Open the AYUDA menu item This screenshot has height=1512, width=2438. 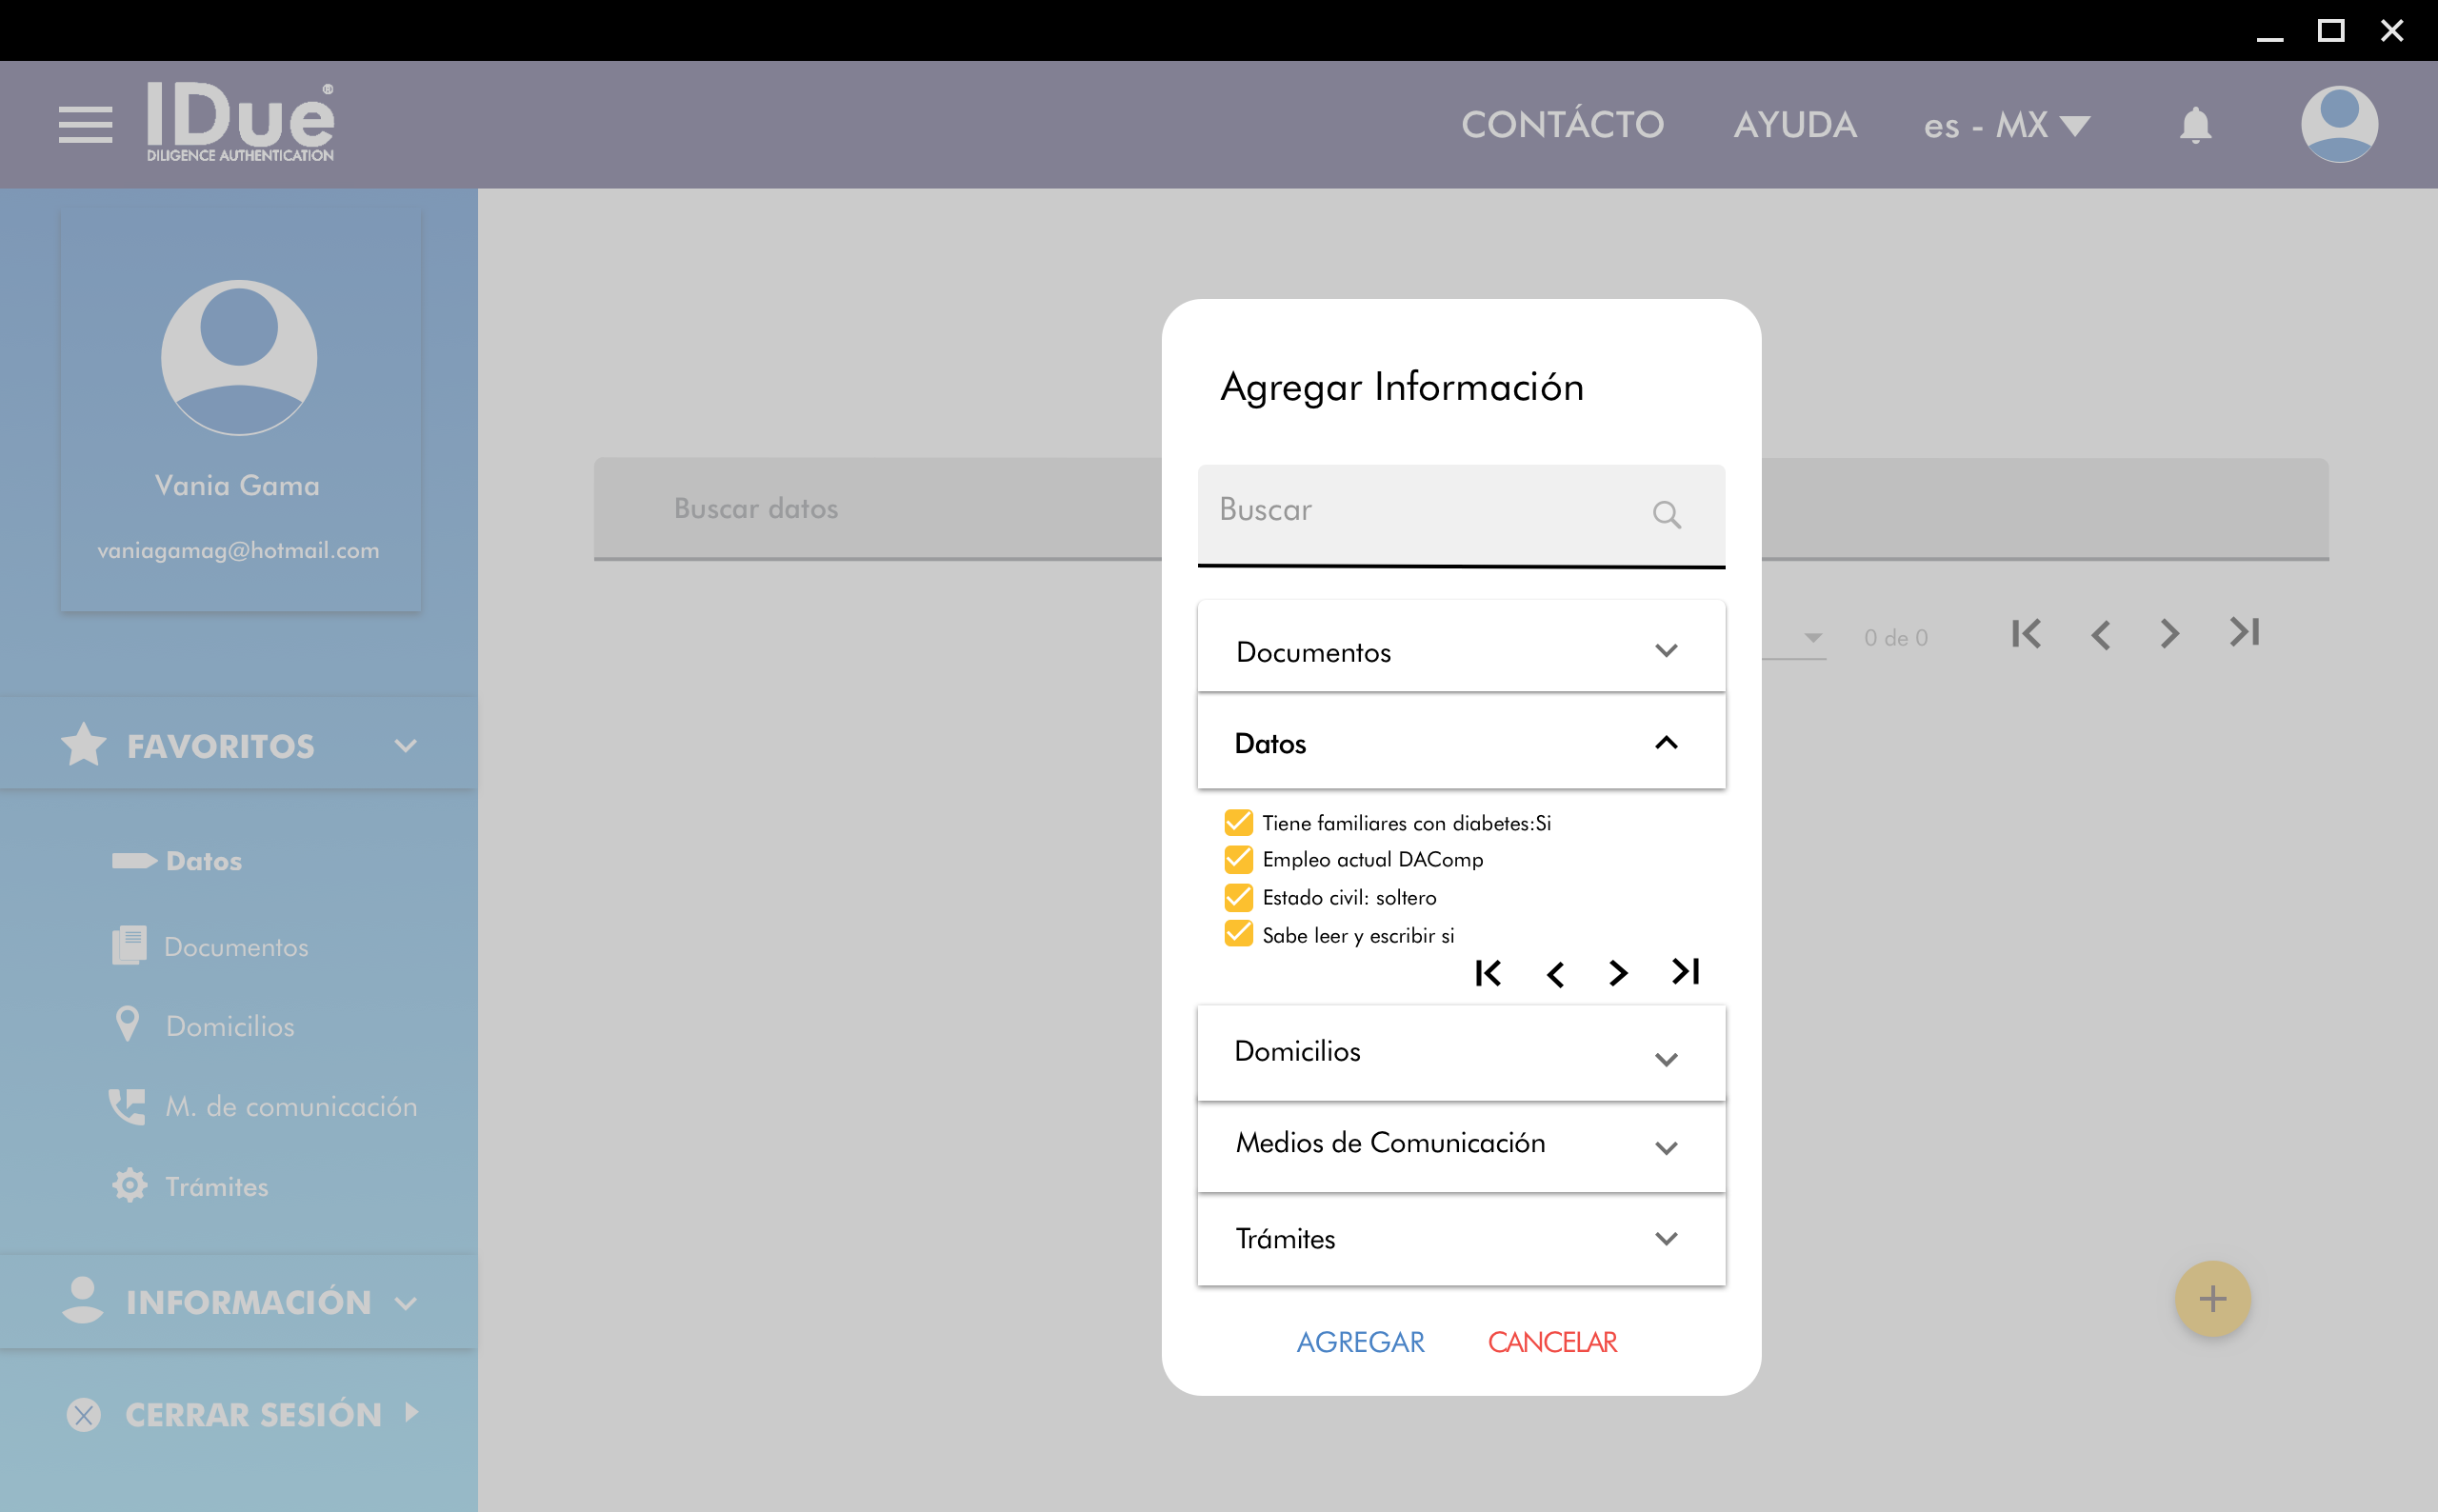tap(1795, 125)
